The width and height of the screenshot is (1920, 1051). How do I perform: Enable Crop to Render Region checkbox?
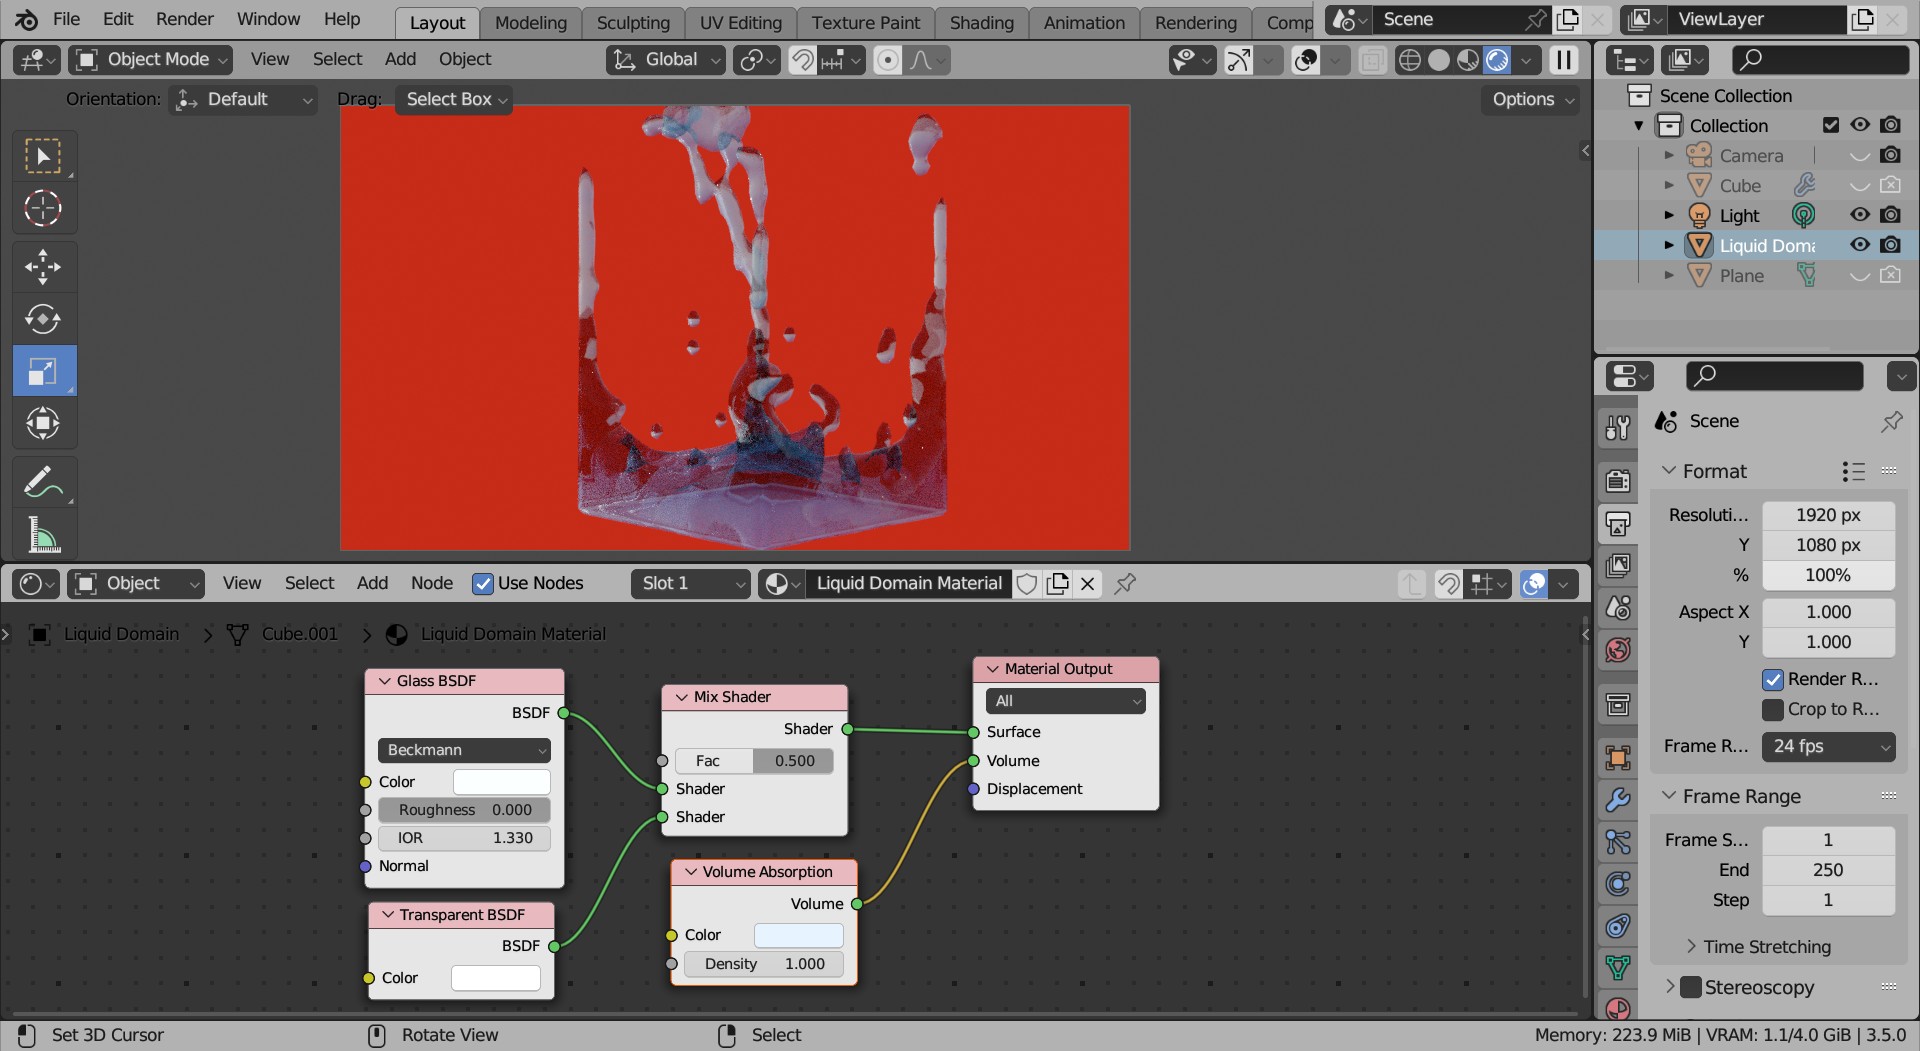[x=1773, y=710]
